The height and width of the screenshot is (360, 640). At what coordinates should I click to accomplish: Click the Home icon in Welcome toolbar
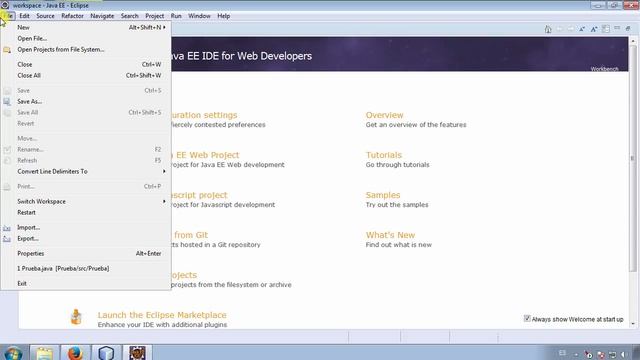[x=548, y=29]
